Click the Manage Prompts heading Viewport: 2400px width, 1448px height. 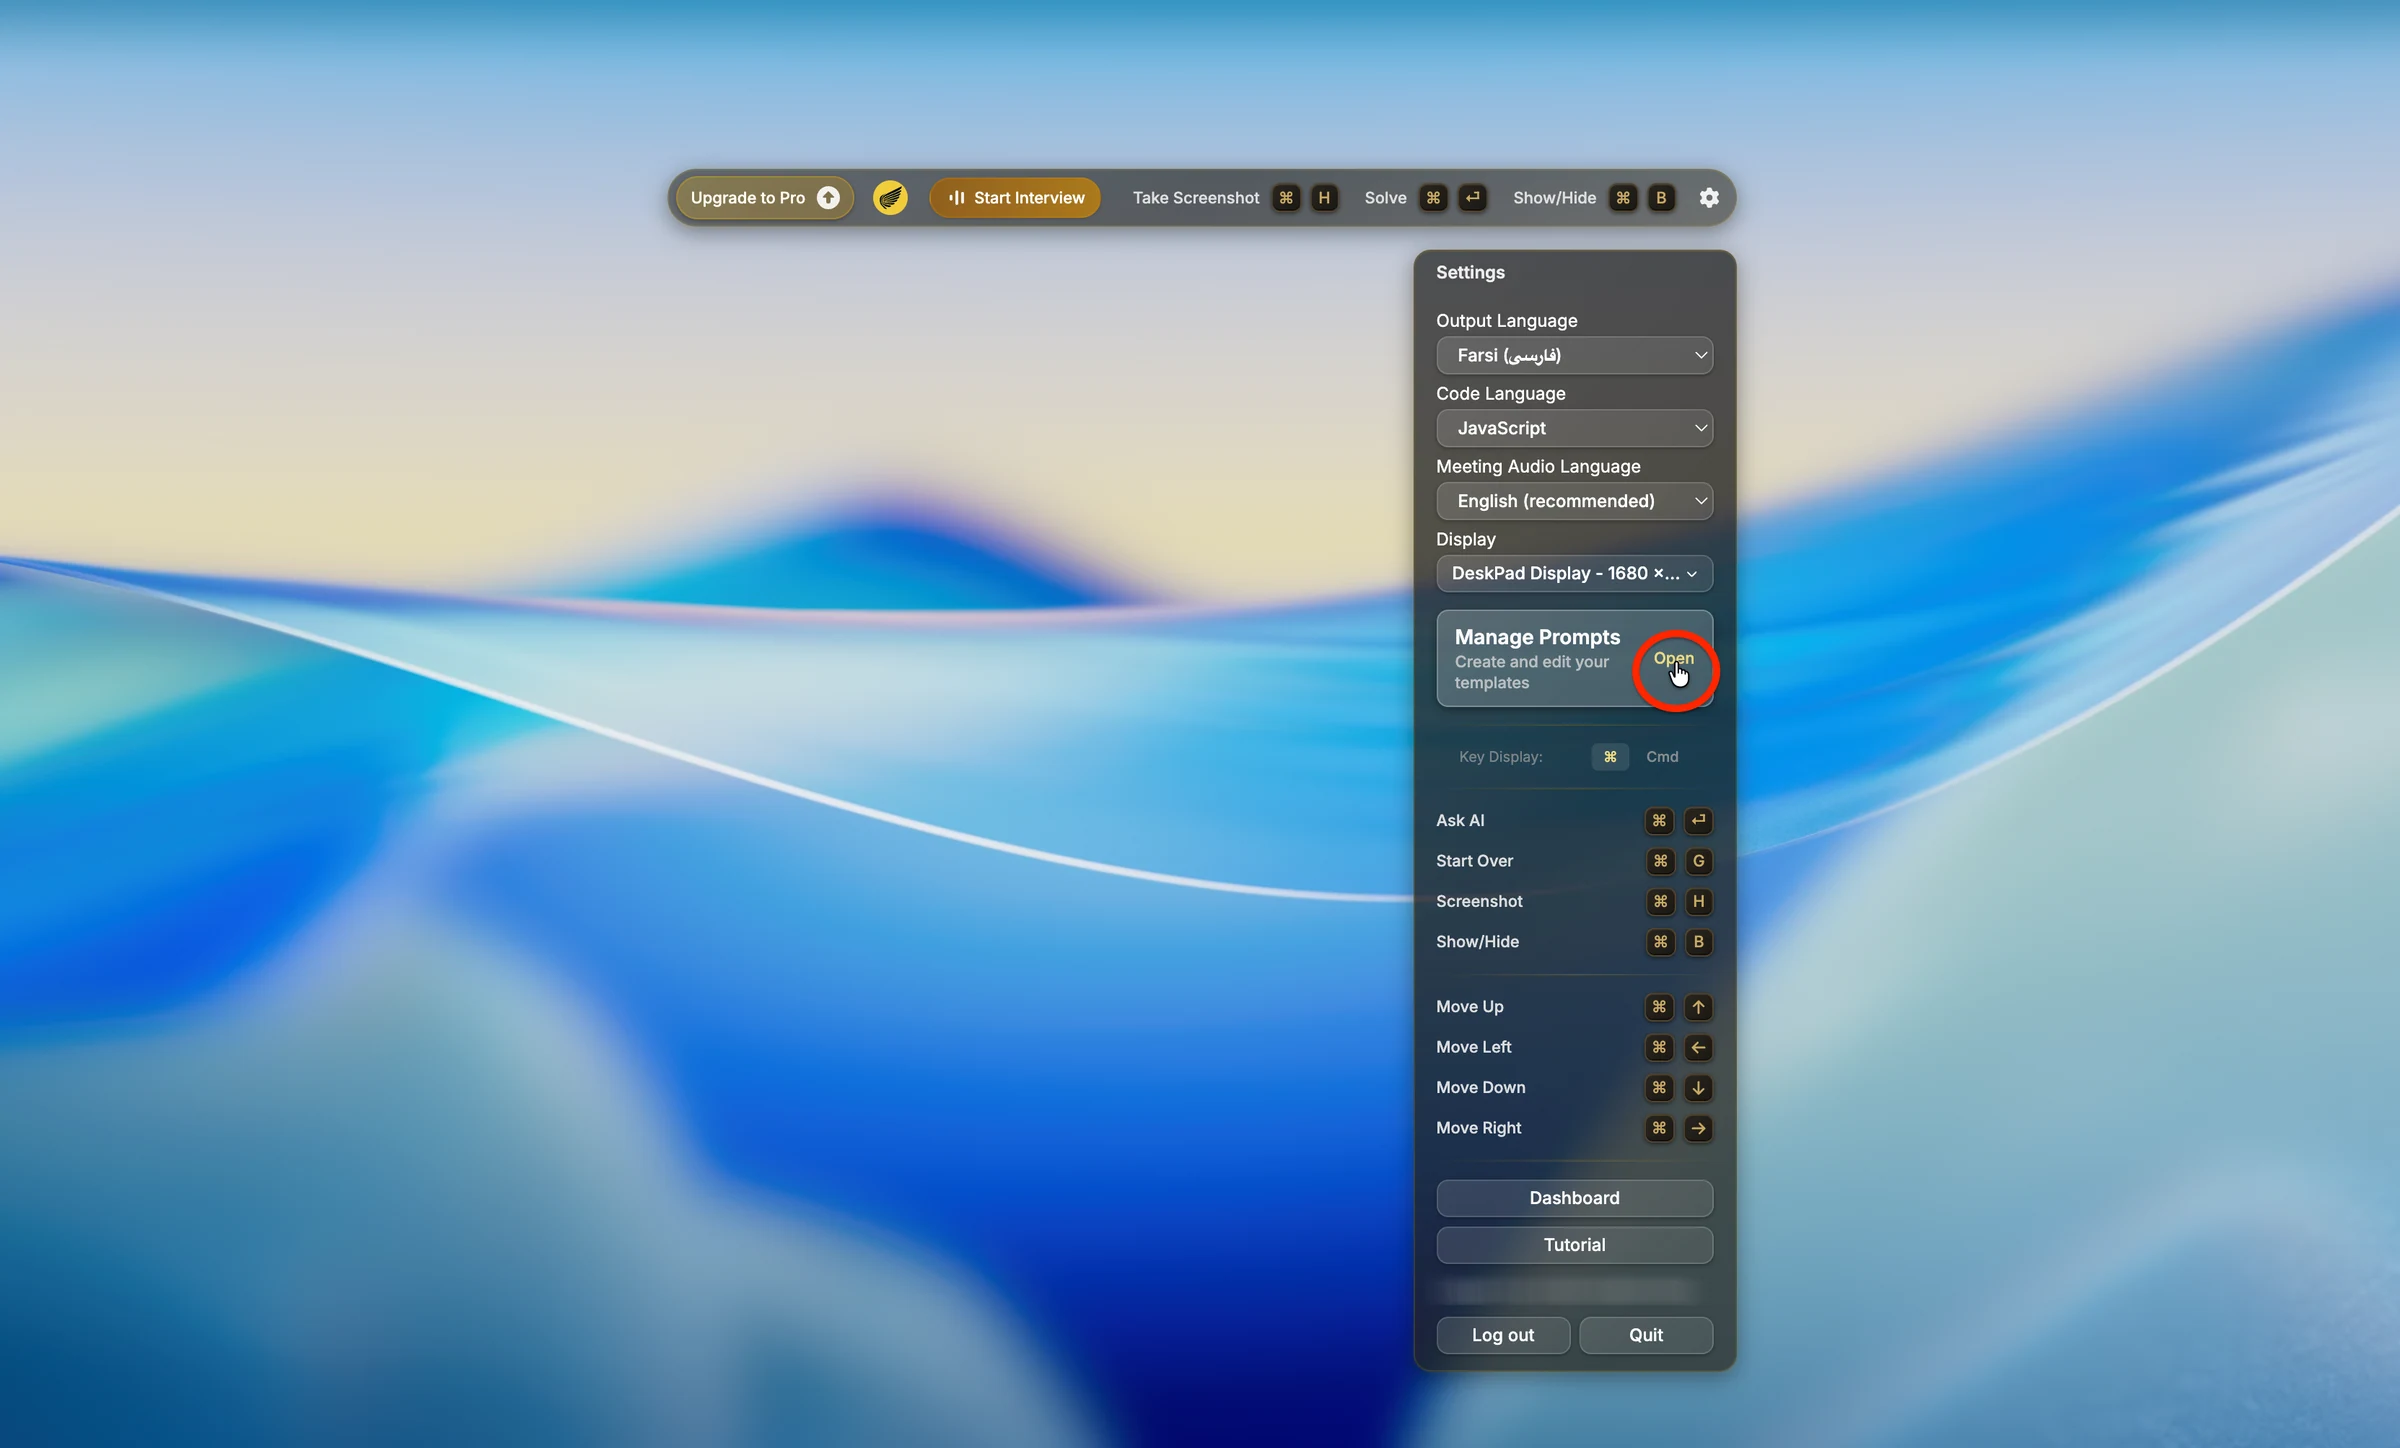coord(1537,637)
